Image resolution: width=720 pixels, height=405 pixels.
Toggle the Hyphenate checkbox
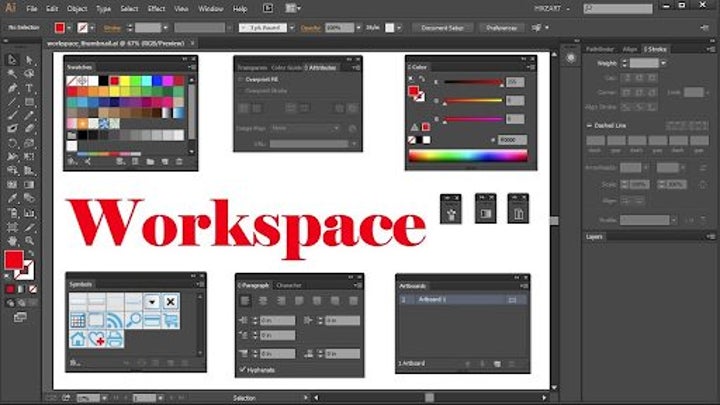tap(244, 370)
